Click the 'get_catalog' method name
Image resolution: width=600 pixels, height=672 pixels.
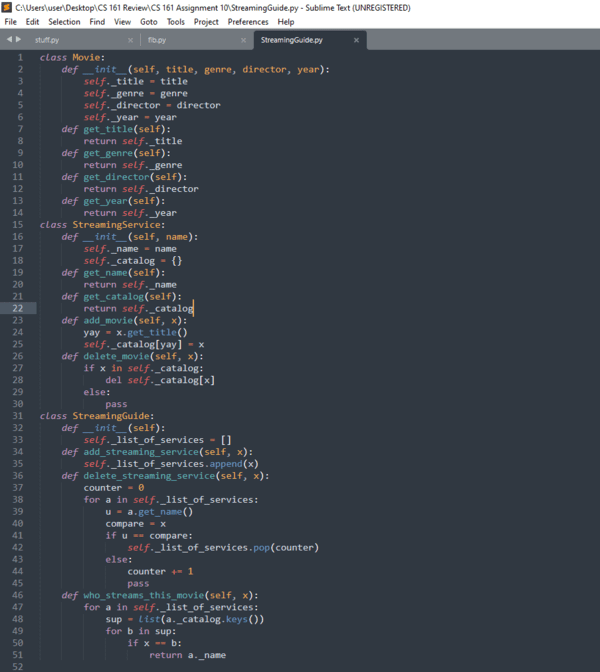(114, 297)
